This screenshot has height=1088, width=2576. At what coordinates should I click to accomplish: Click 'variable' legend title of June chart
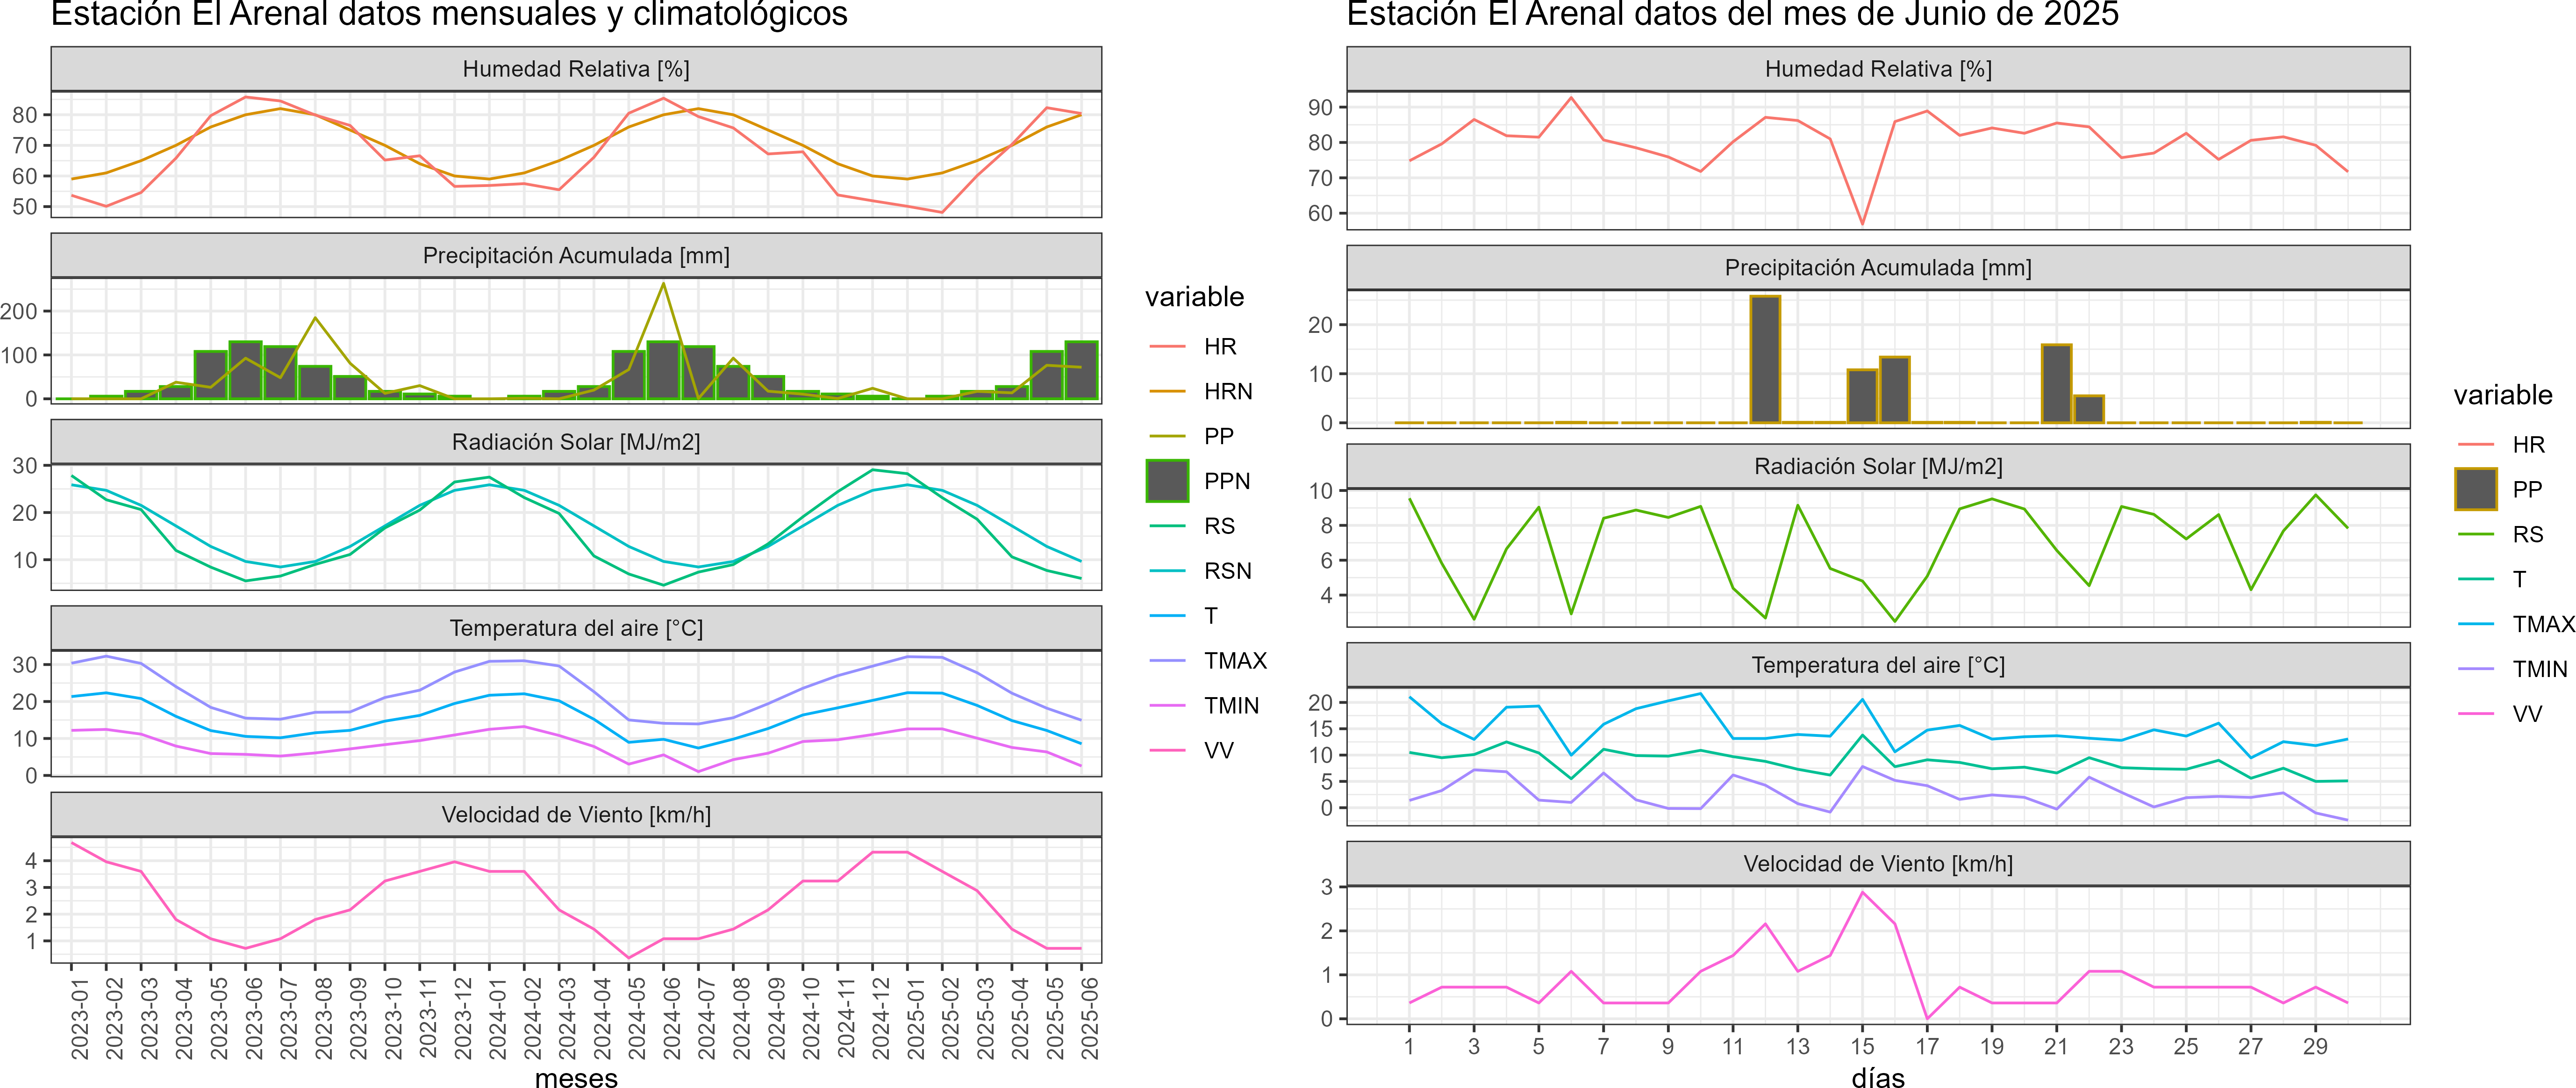click(x=2503, y=395)
